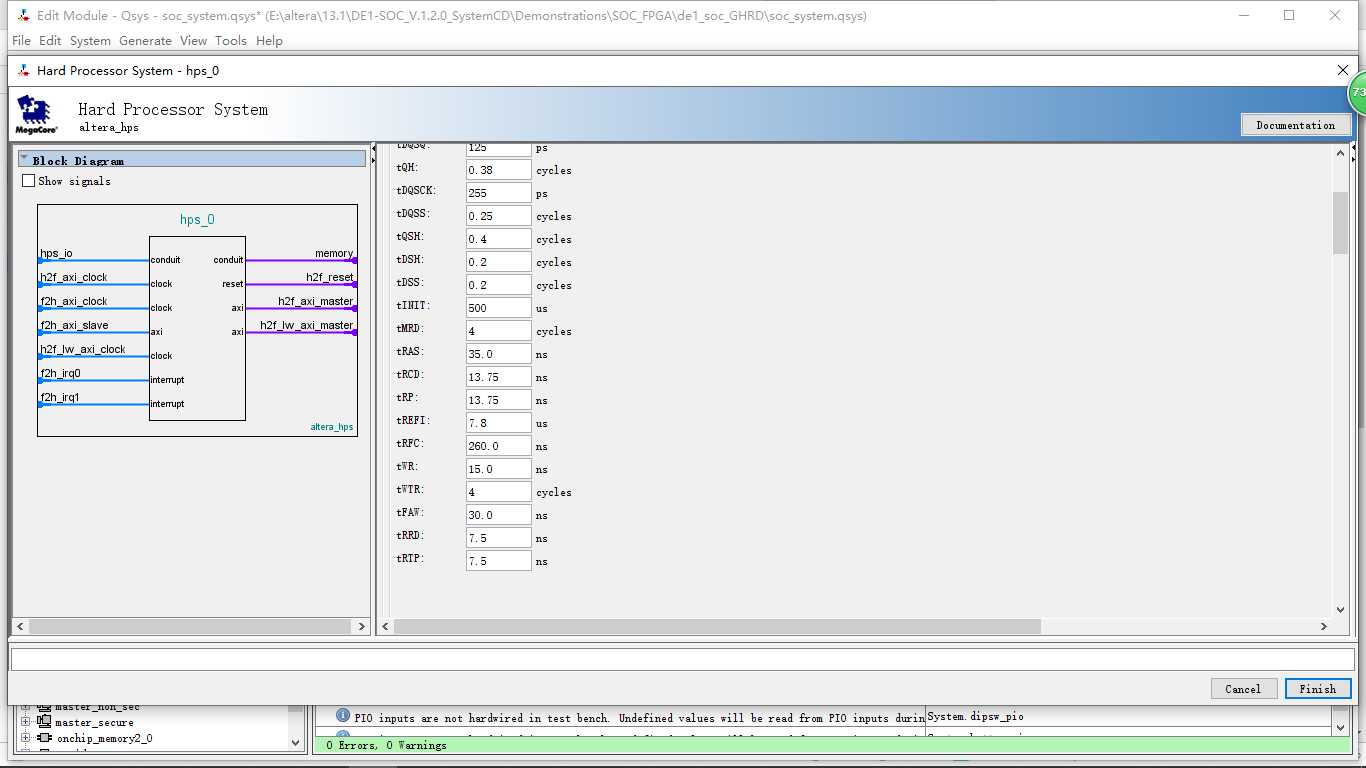Click the tDSH value field
Image resolution: width=1366 pixels, height=768 pixels.
pyautogui.click(x=498, y=262)
